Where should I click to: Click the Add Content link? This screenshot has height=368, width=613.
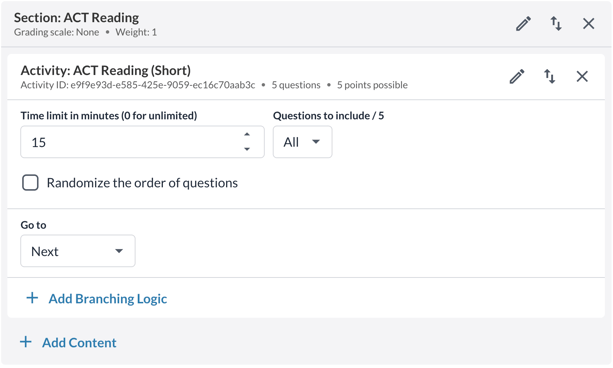(79, 343)
